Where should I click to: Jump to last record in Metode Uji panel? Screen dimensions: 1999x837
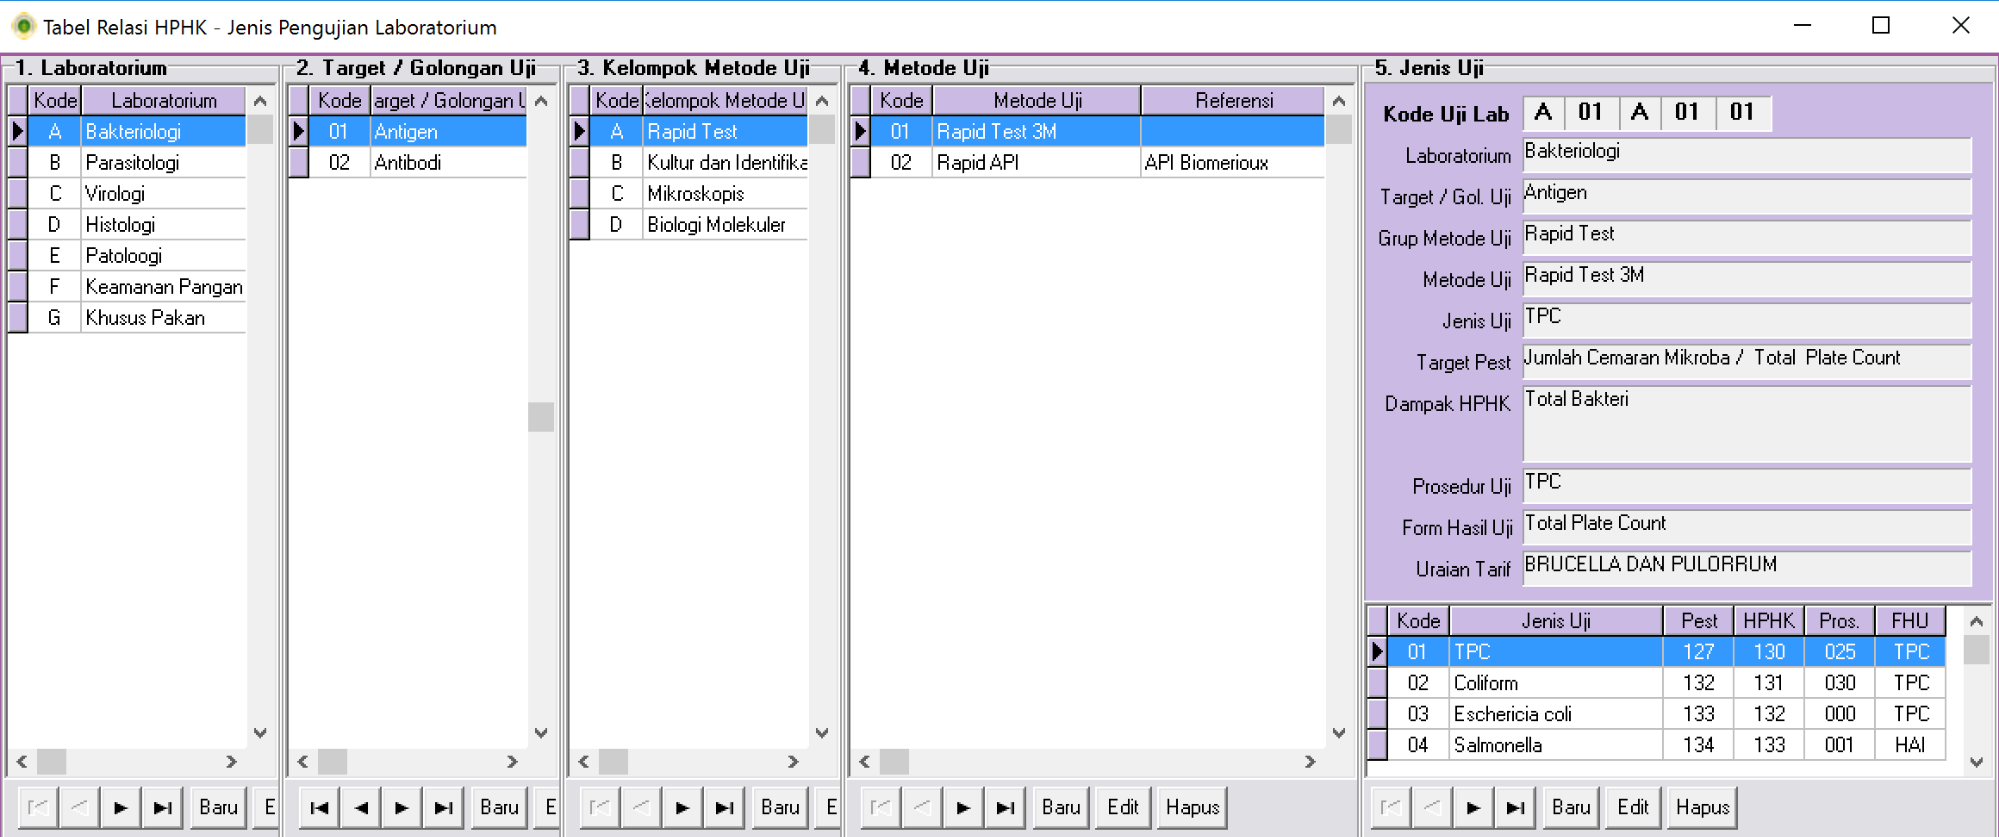(x=1005, y=807)
